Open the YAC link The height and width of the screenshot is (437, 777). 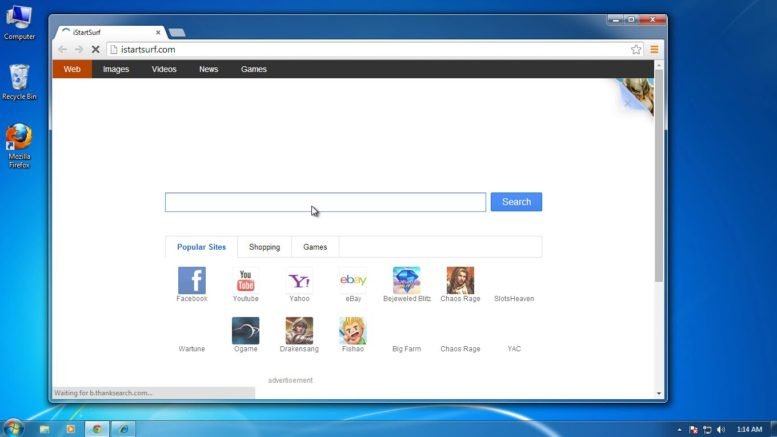tap(514, 349)
